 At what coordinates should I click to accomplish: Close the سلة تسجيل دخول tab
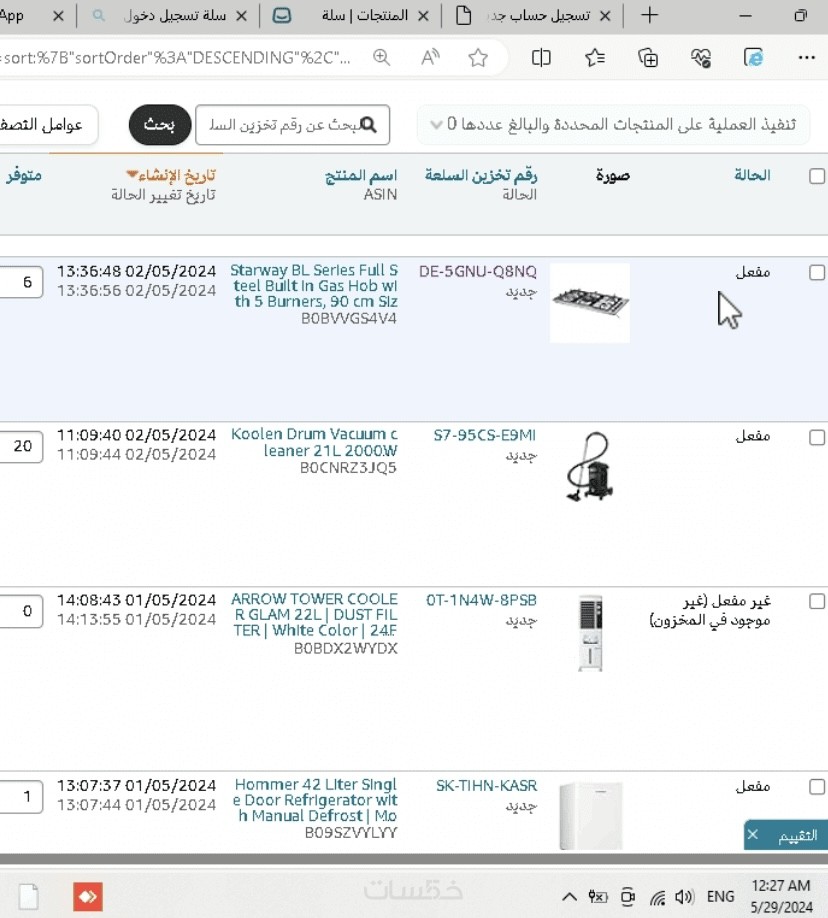tap(241, 16)
